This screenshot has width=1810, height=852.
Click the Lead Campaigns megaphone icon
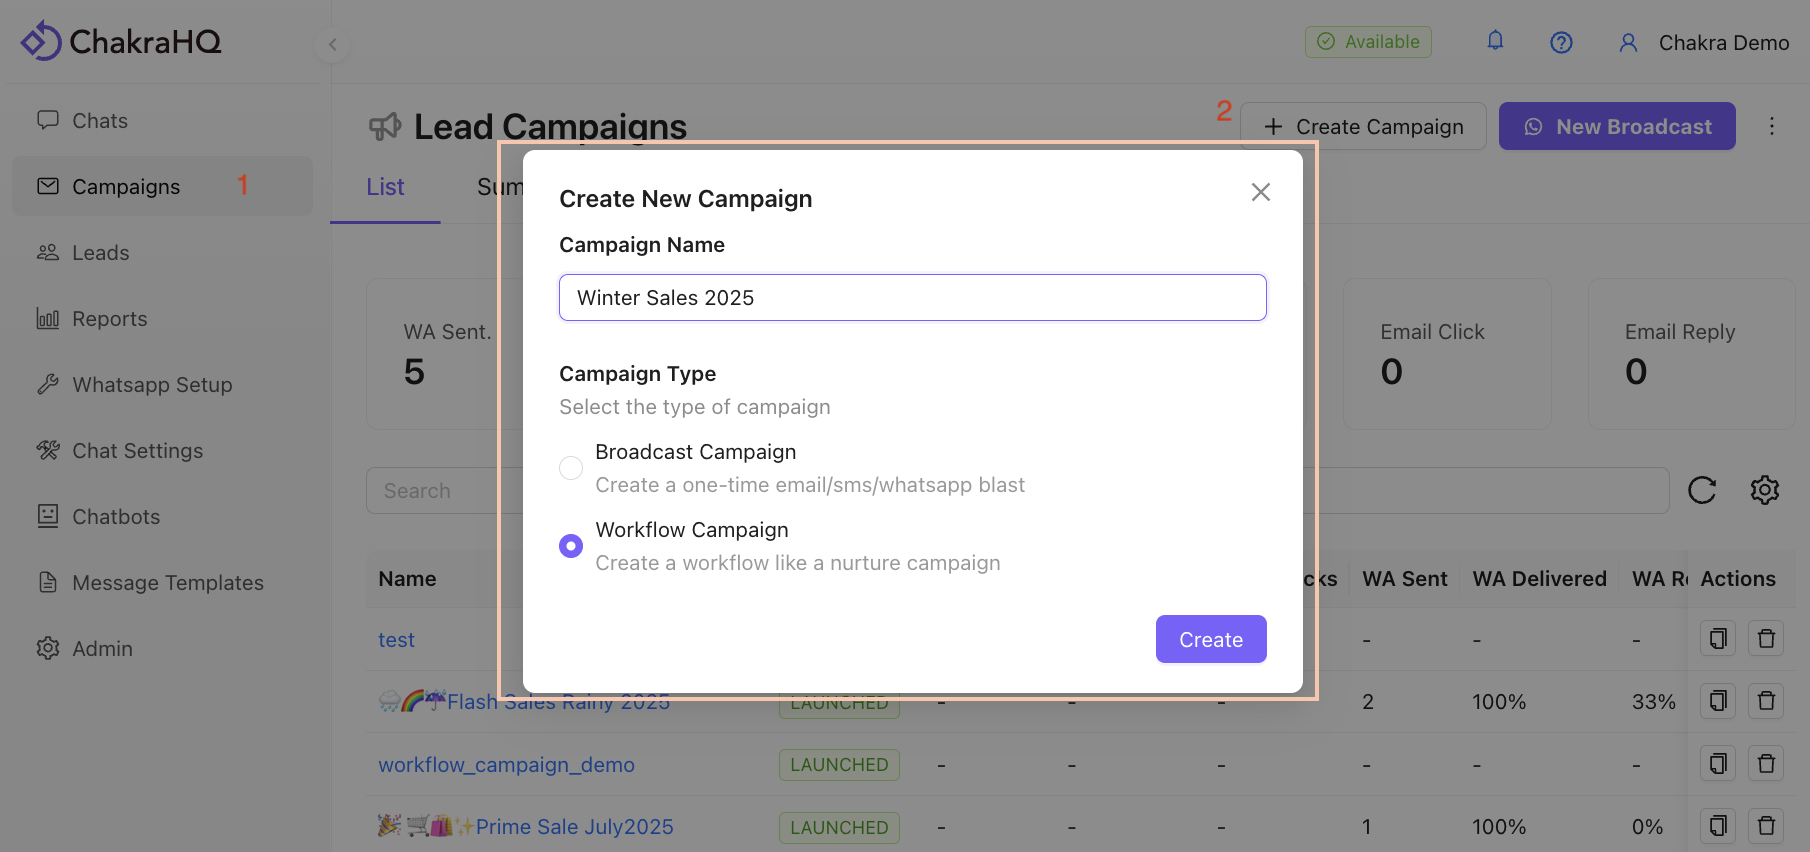pyautogui.click(x=385, y=127)
